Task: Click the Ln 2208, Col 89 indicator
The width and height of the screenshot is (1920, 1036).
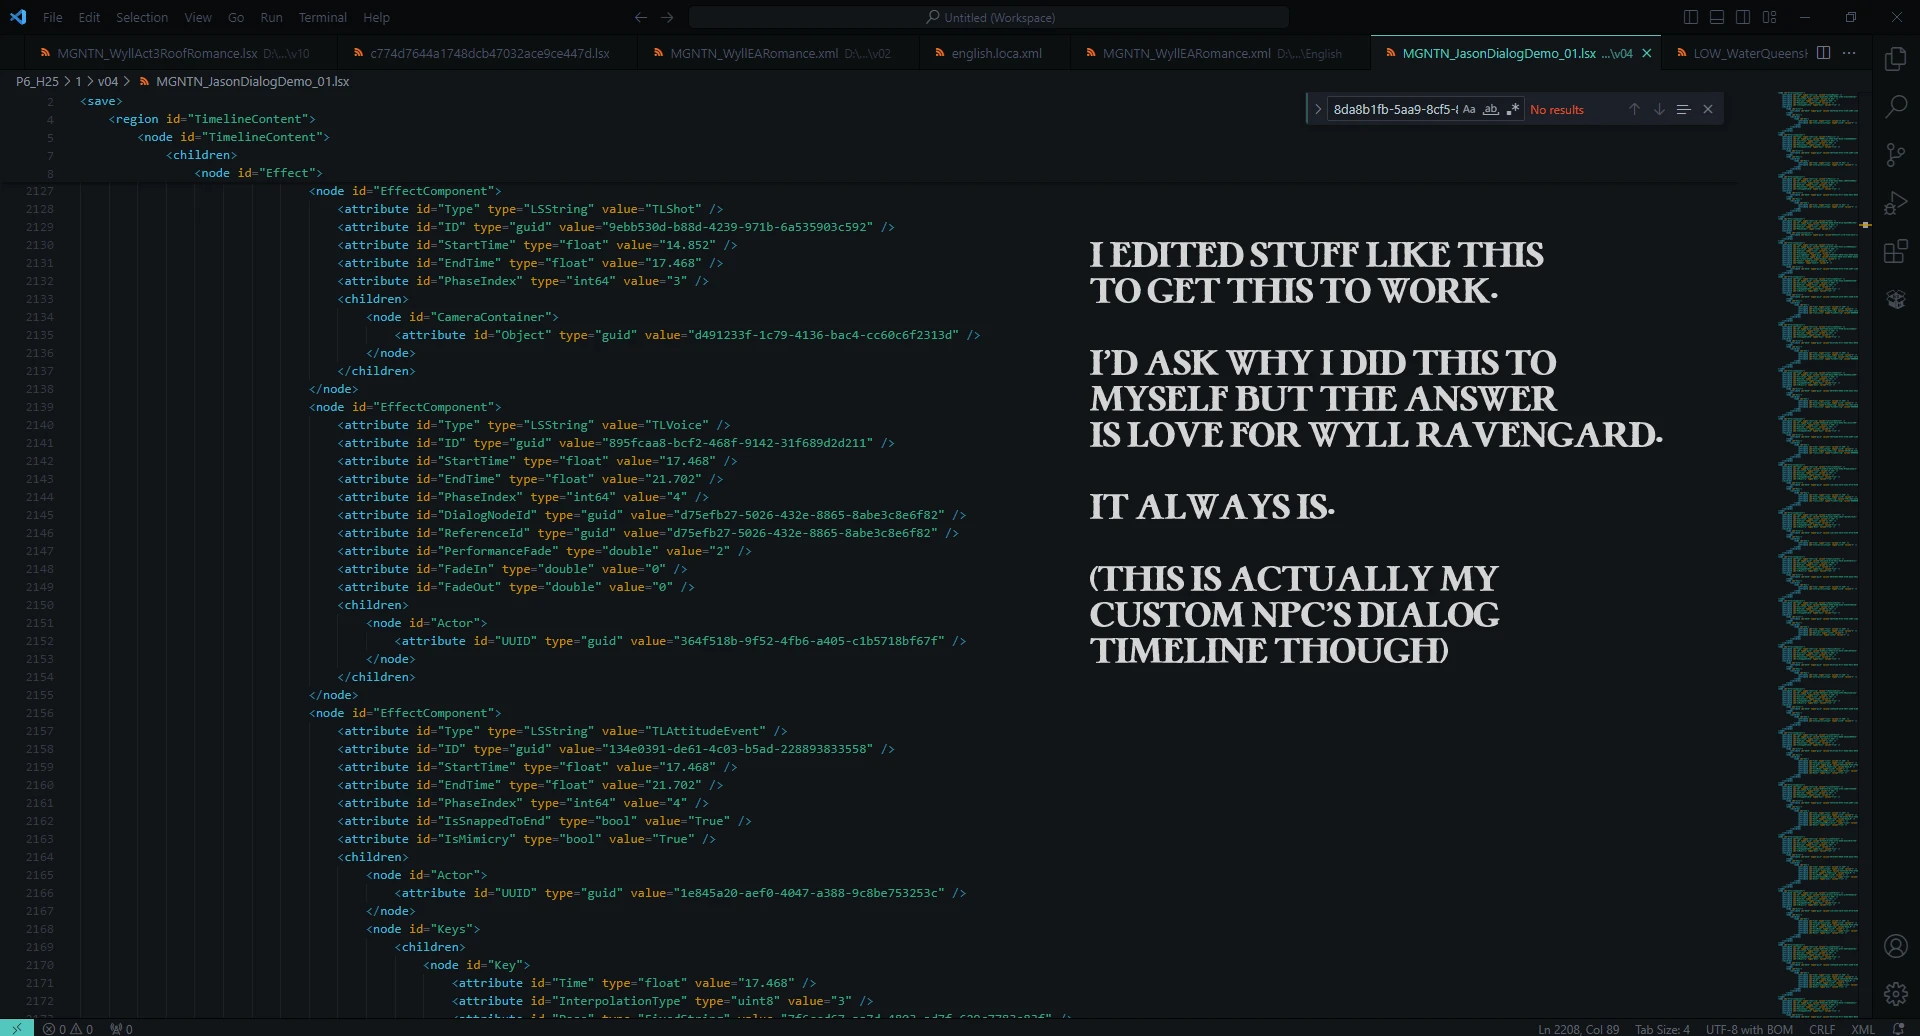Action: click(1578, 1029)
